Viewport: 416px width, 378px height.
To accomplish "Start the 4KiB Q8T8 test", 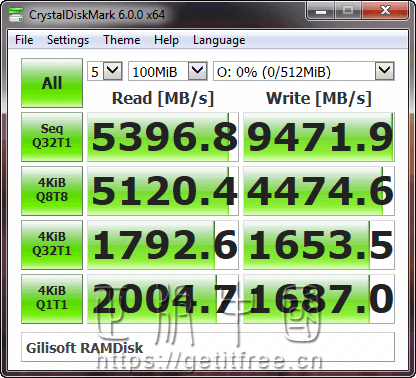I will point(52,191).
